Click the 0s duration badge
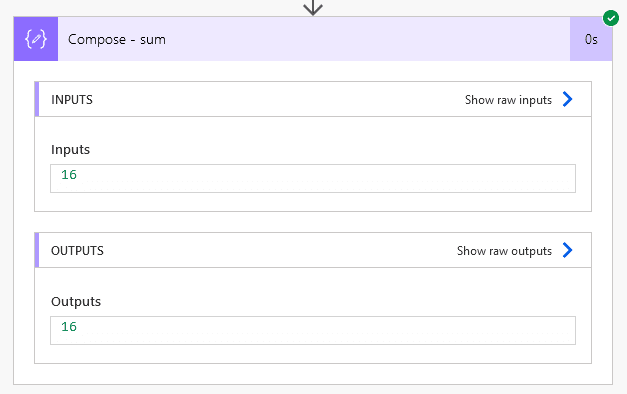Image resolution: width=627 pixels, height=394 pixels. point(591,39)
